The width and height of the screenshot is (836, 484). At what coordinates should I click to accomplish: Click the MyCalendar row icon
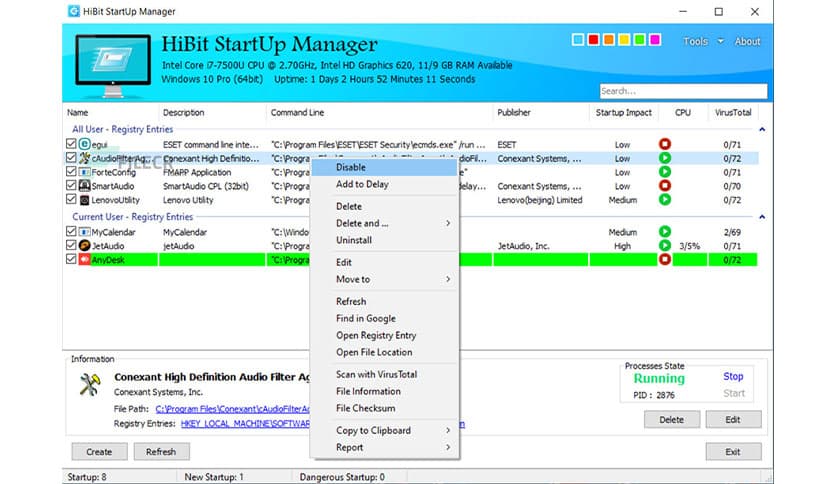(x=84, y=232)
